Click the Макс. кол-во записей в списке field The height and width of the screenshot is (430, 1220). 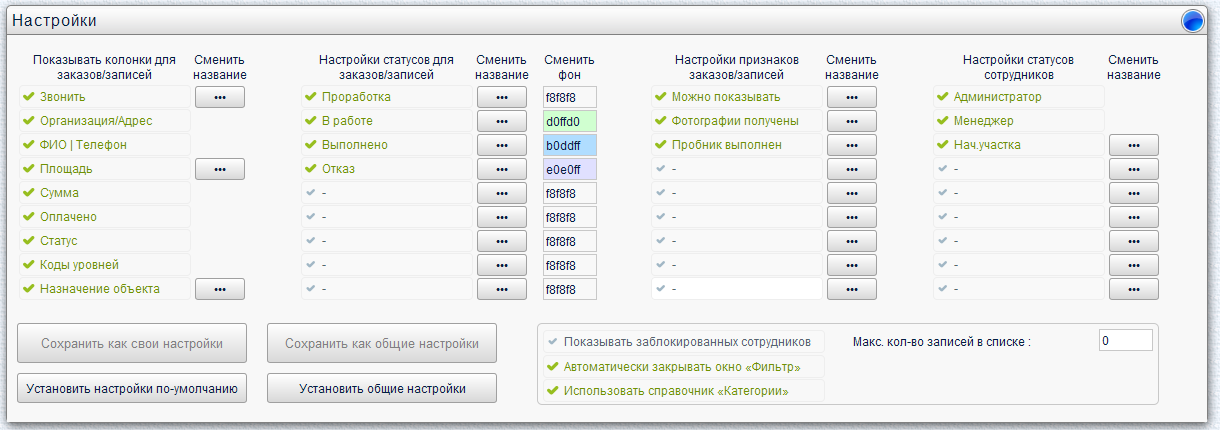point(1125,341)
